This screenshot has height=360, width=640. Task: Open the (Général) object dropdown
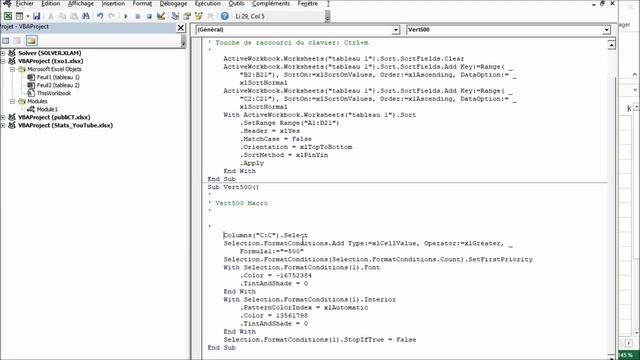396,30
